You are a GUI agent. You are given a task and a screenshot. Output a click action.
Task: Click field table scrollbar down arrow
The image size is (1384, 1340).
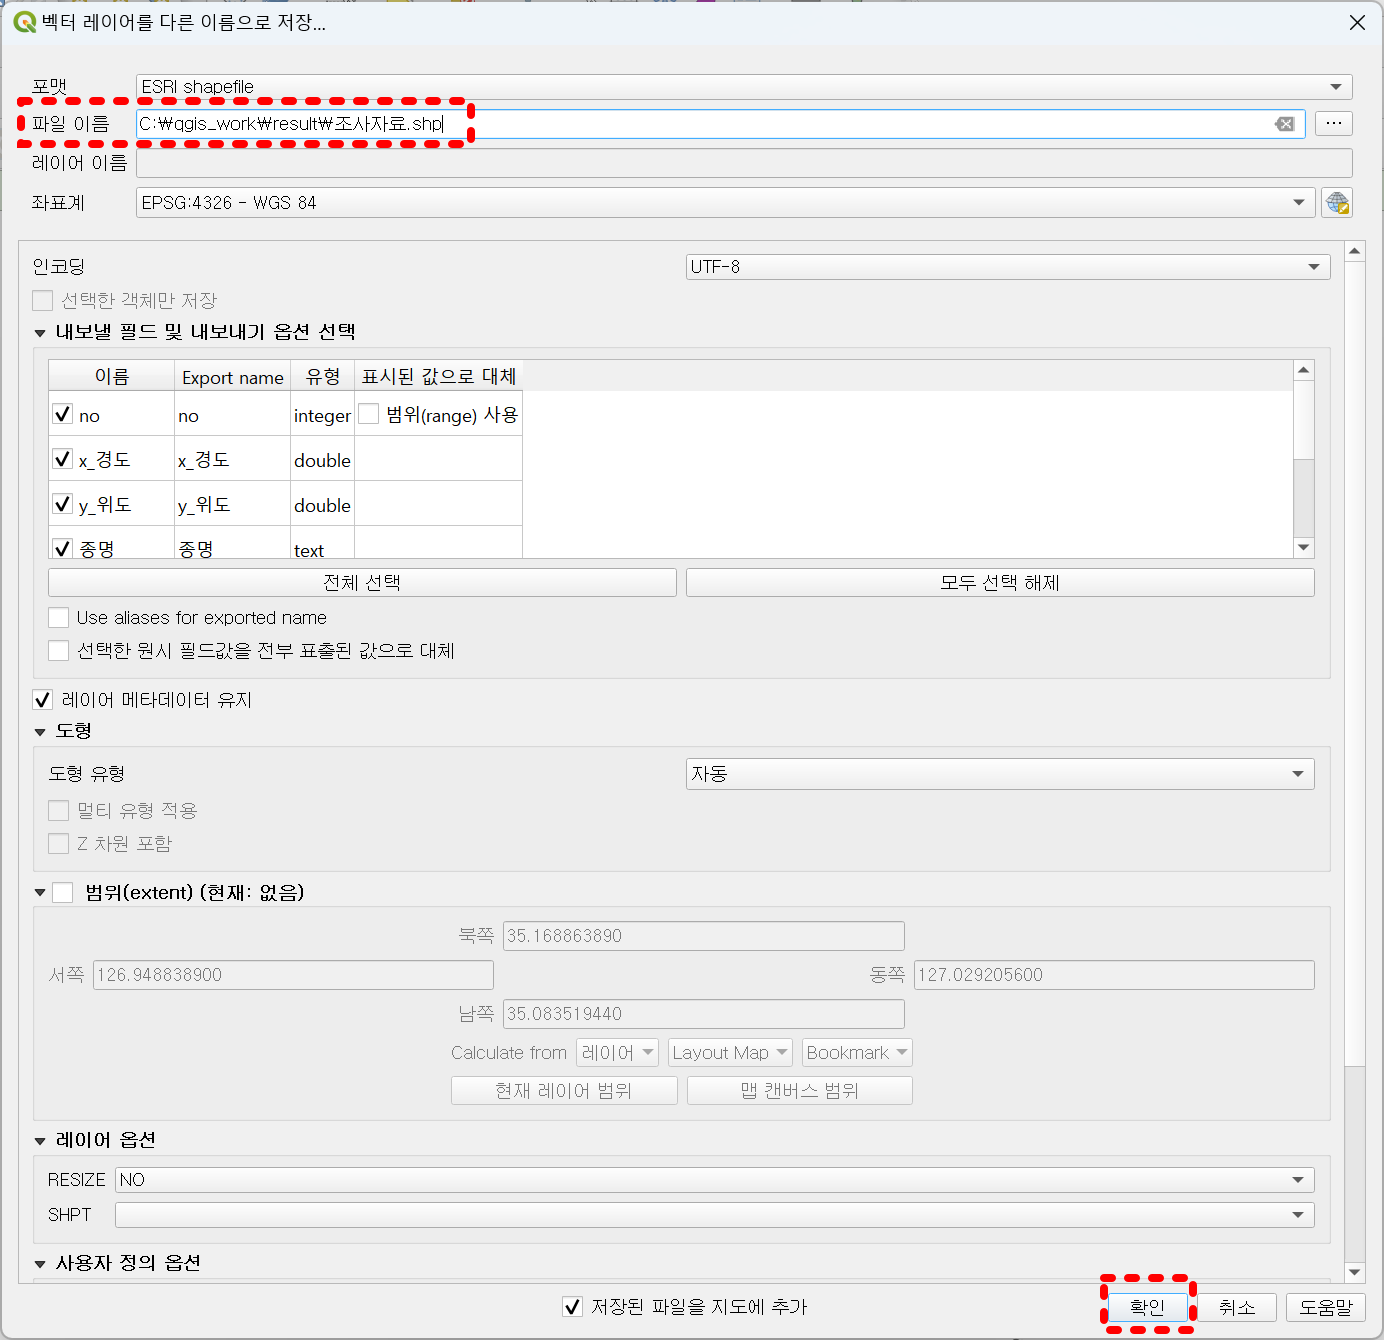tap(1303, 547)
